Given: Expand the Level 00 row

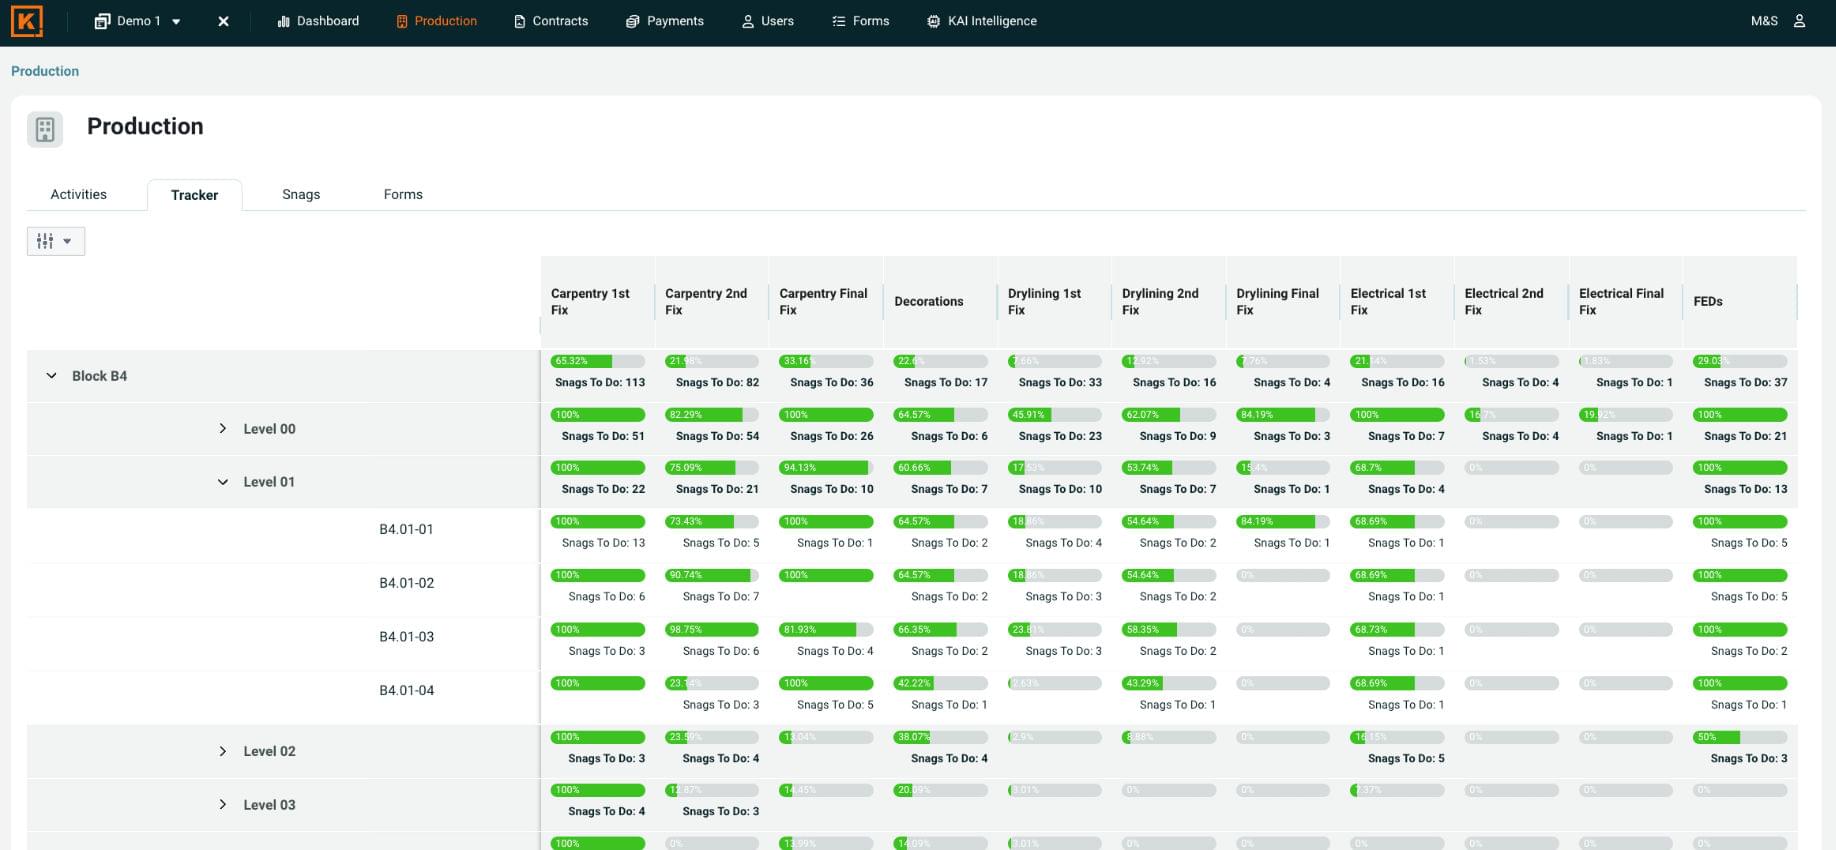Looking at the screenshot, I should [223, 429].
